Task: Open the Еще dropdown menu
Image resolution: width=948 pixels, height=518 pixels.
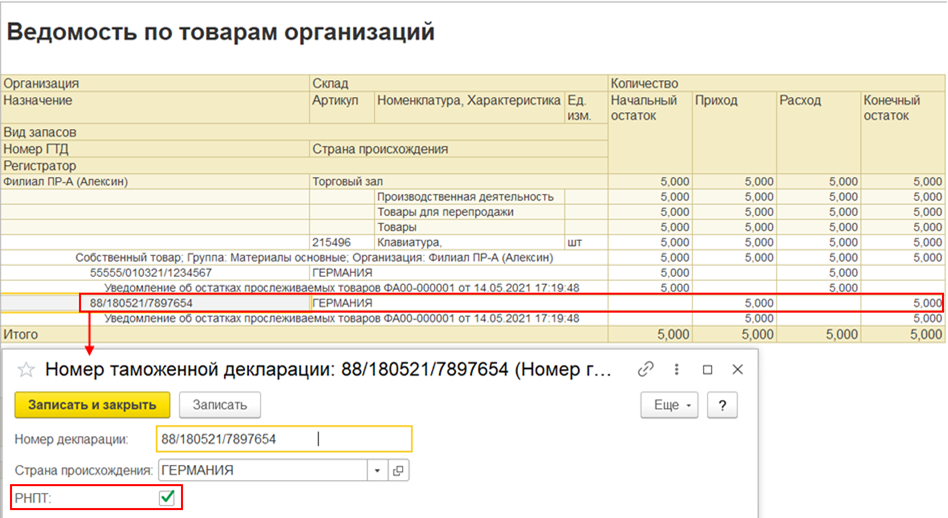Action: [x=668, y=404]
